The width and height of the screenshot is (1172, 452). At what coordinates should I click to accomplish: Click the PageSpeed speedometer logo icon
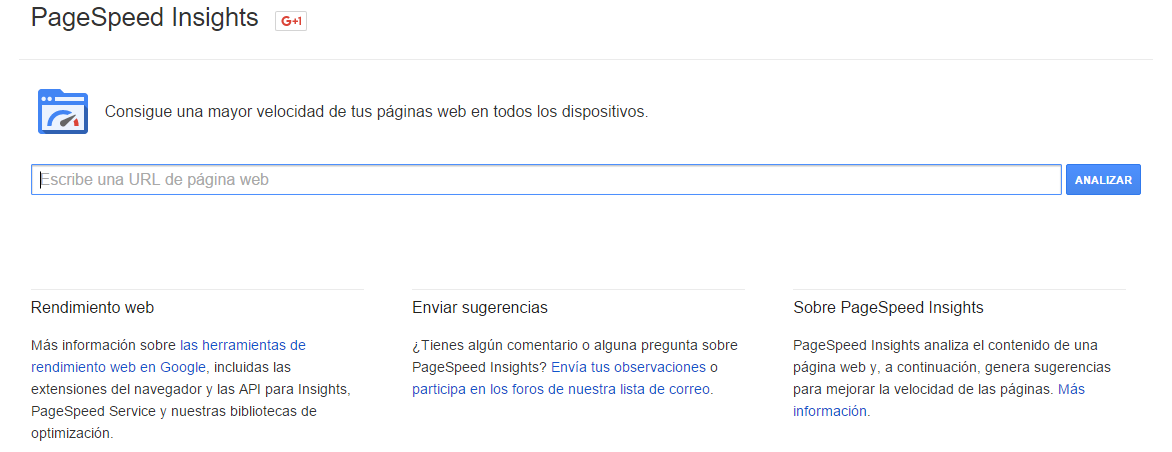coord(63,112)
